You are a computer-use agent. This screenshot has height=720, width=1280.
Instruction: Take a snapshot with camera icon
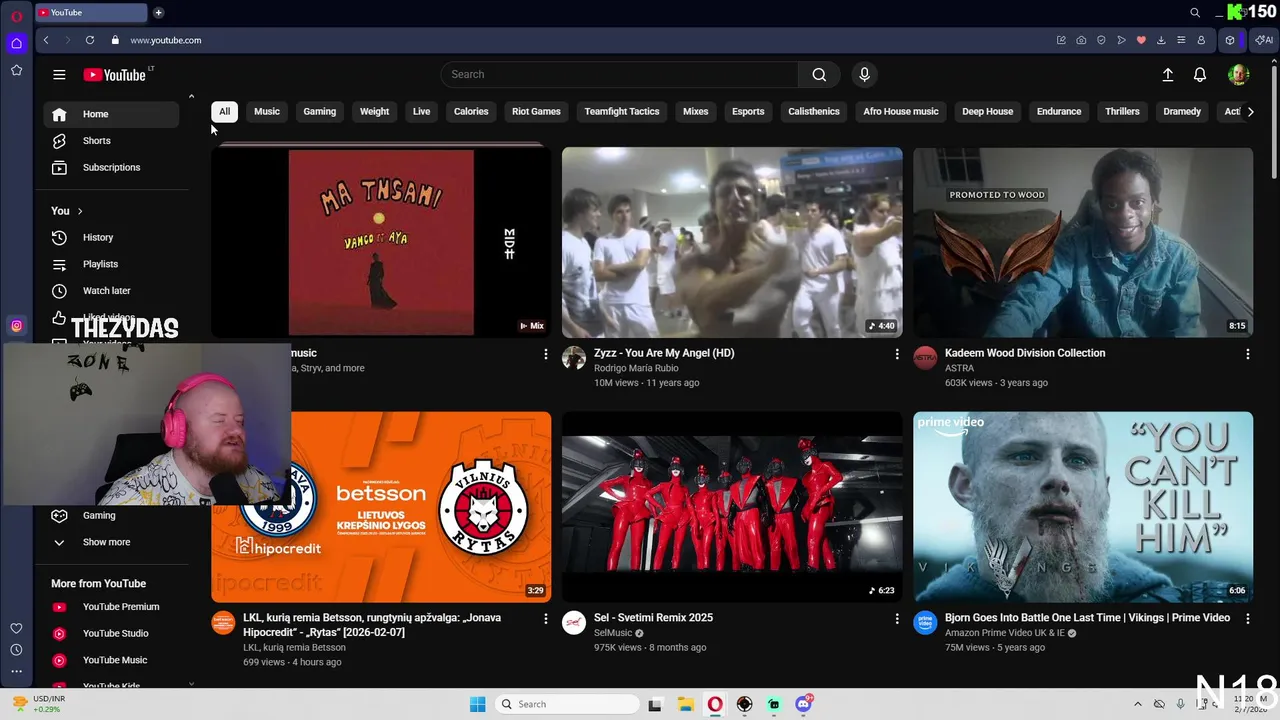[x=1081, y=40]
